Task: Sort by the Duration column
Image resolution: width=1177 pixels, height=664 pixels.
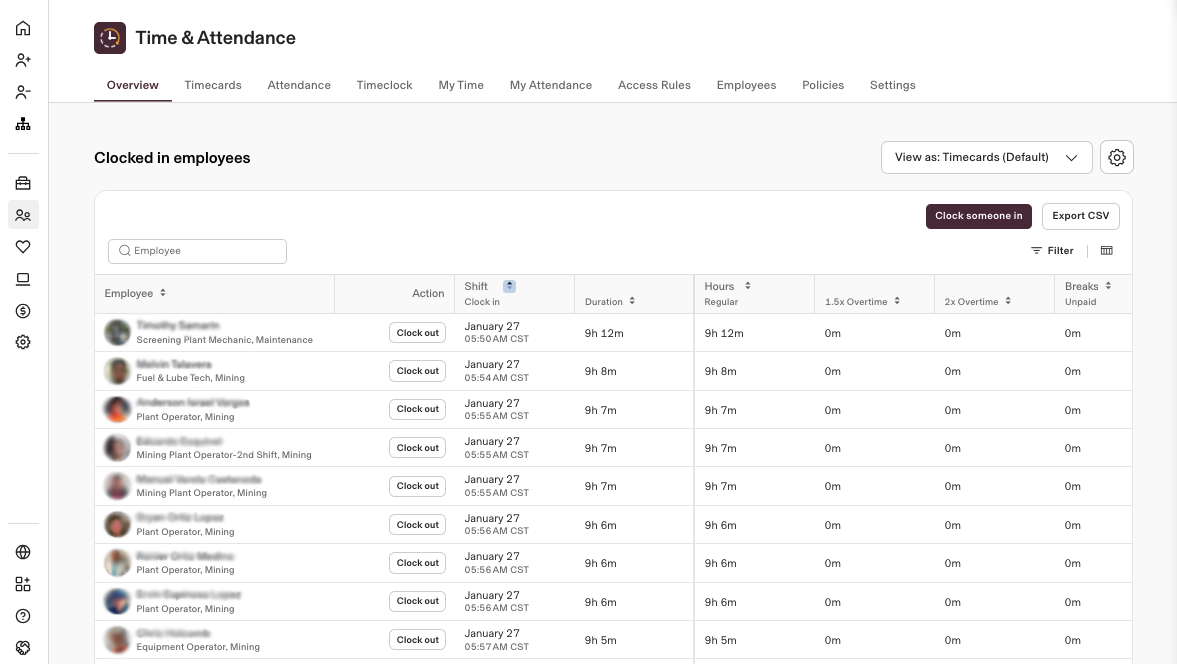Action: pyautogui.click(x=632, y=301)
